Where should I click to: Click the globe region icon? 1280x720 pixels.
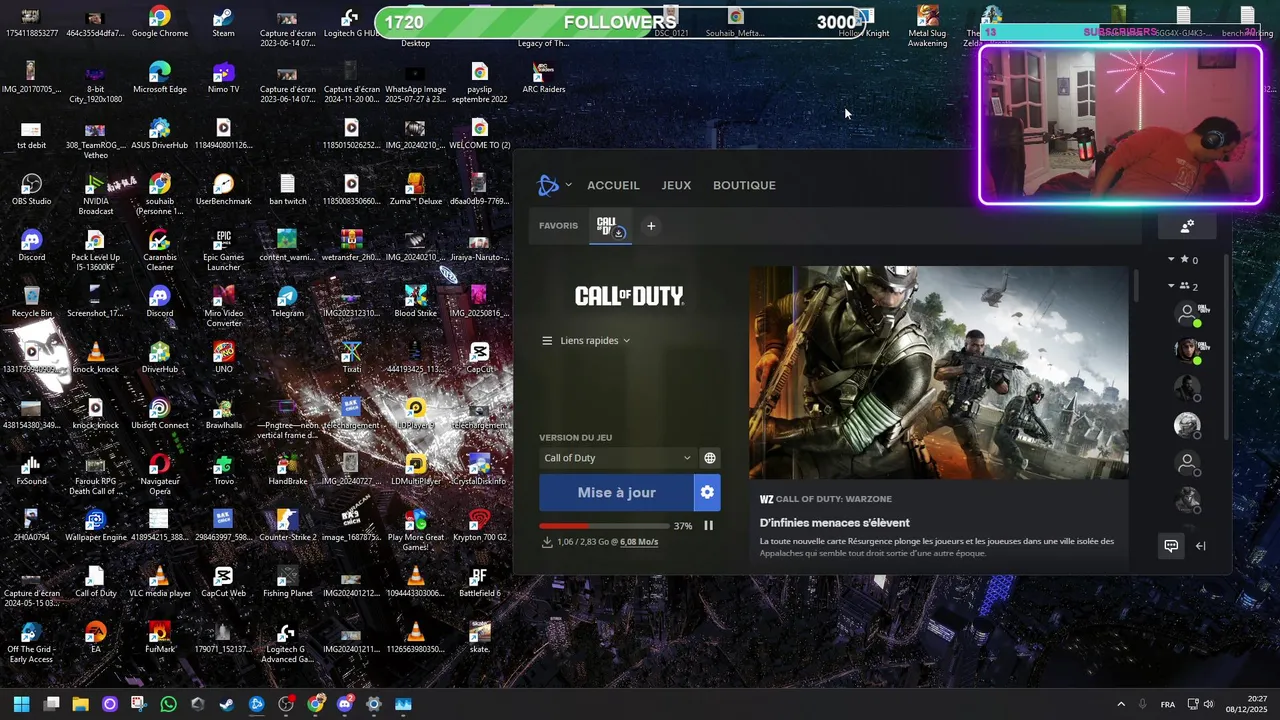coord(710,458)
